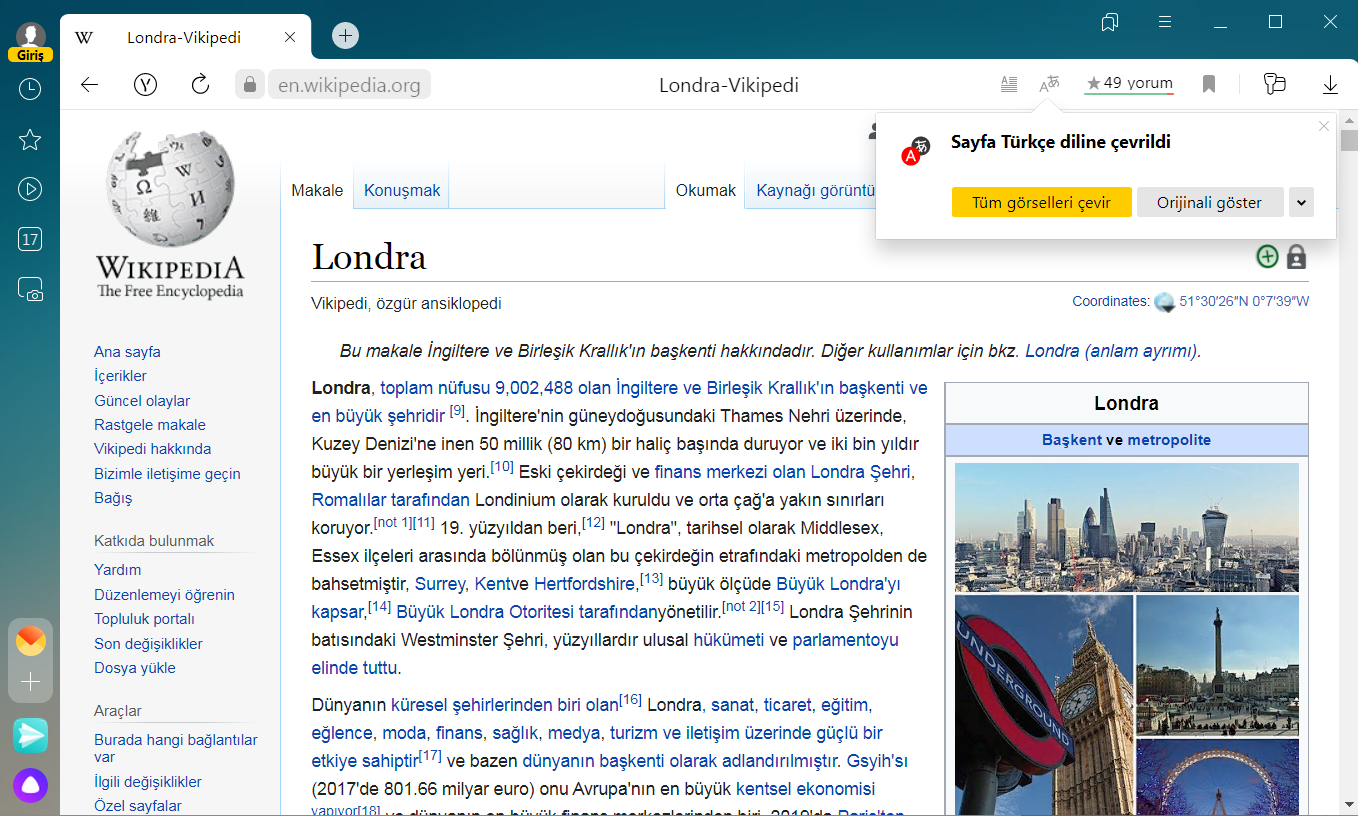1358x816 pixels.
Task: Open the bookmarks star icon in sidebar
Action: [x=30, y=139]
